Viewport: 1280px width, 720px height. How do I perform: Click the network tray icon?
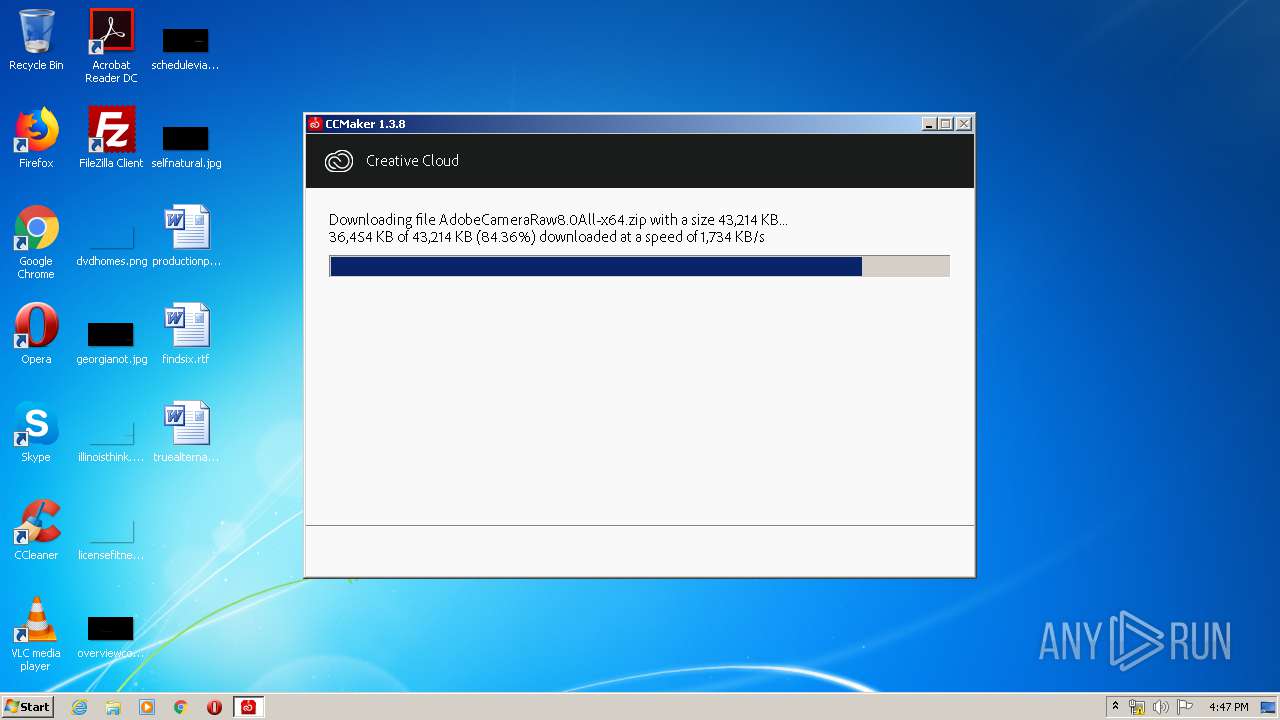[x=1137, y=707]
